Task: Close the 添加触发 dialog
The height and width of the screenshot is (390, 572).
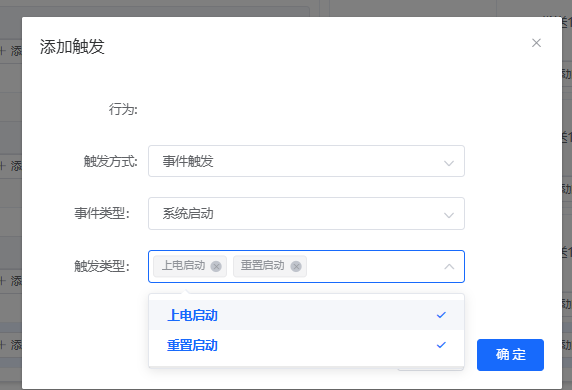Action: [x=536, y=43]
